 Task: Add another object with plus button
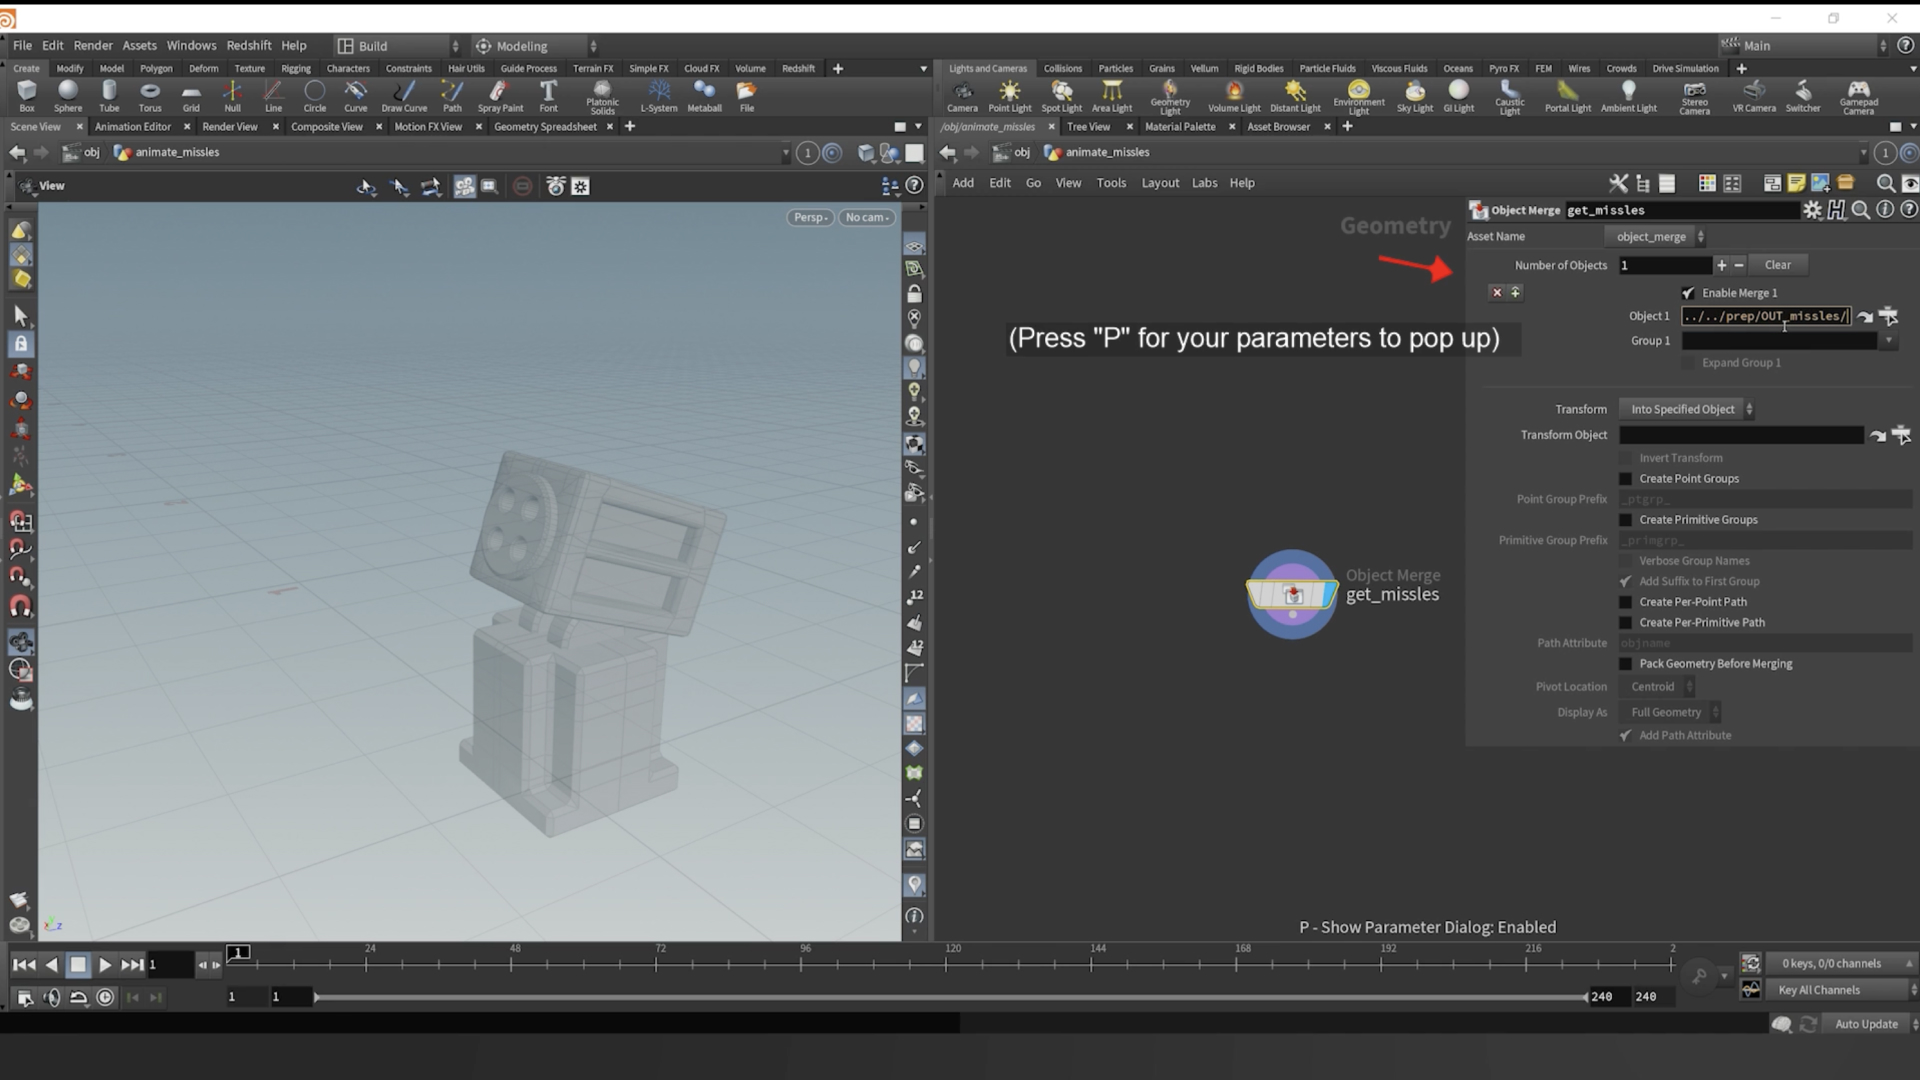pos(1721,265)
